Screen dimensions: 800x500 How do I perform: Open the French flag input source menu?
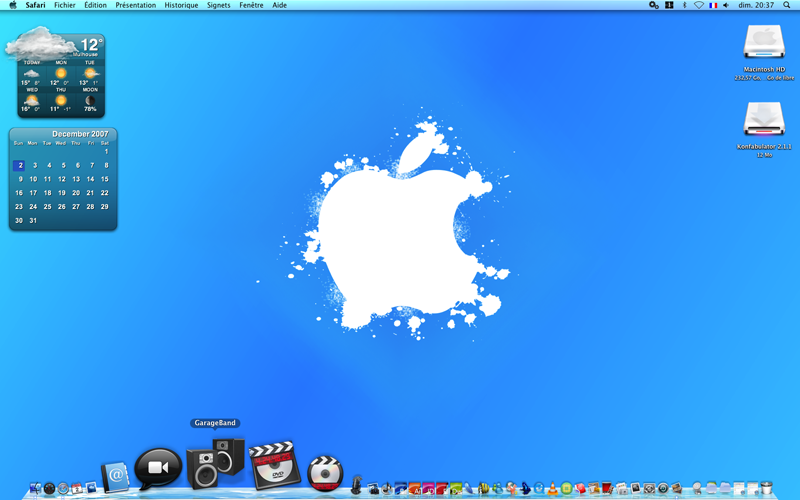tap(713, 5)
